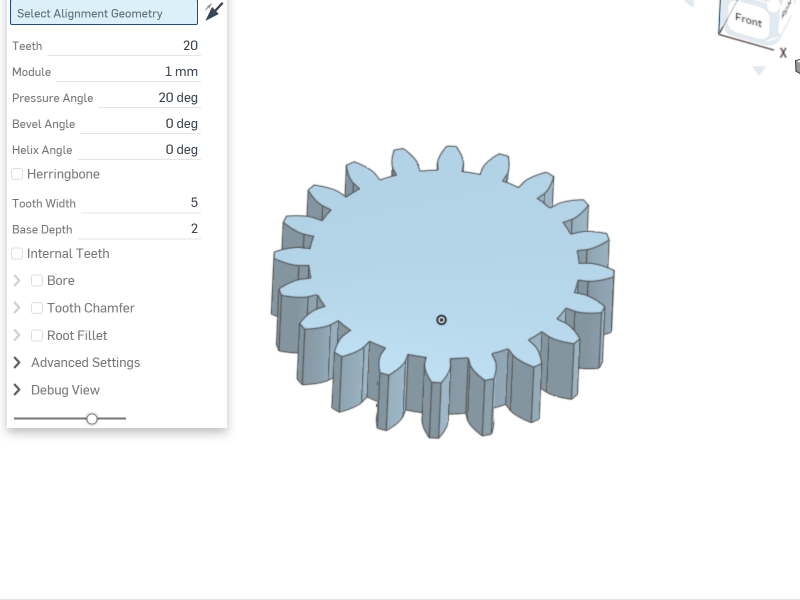Screen dimensions: 800x600
Task: Click the preview slider handle
Action: click(92, 419)
